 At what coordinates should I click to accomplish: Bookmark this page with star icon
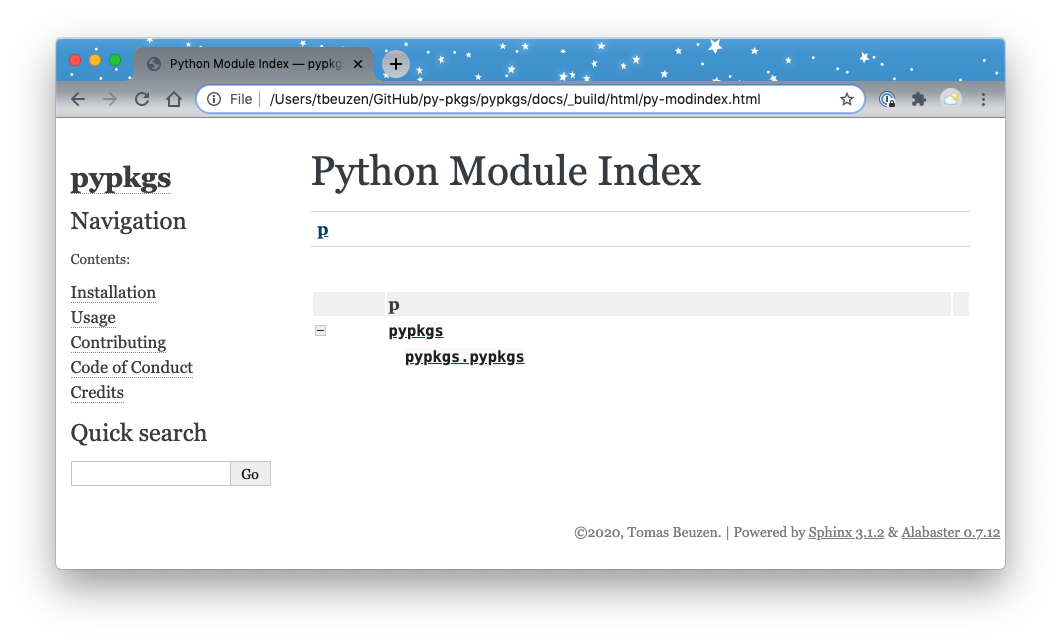(846, 99)
